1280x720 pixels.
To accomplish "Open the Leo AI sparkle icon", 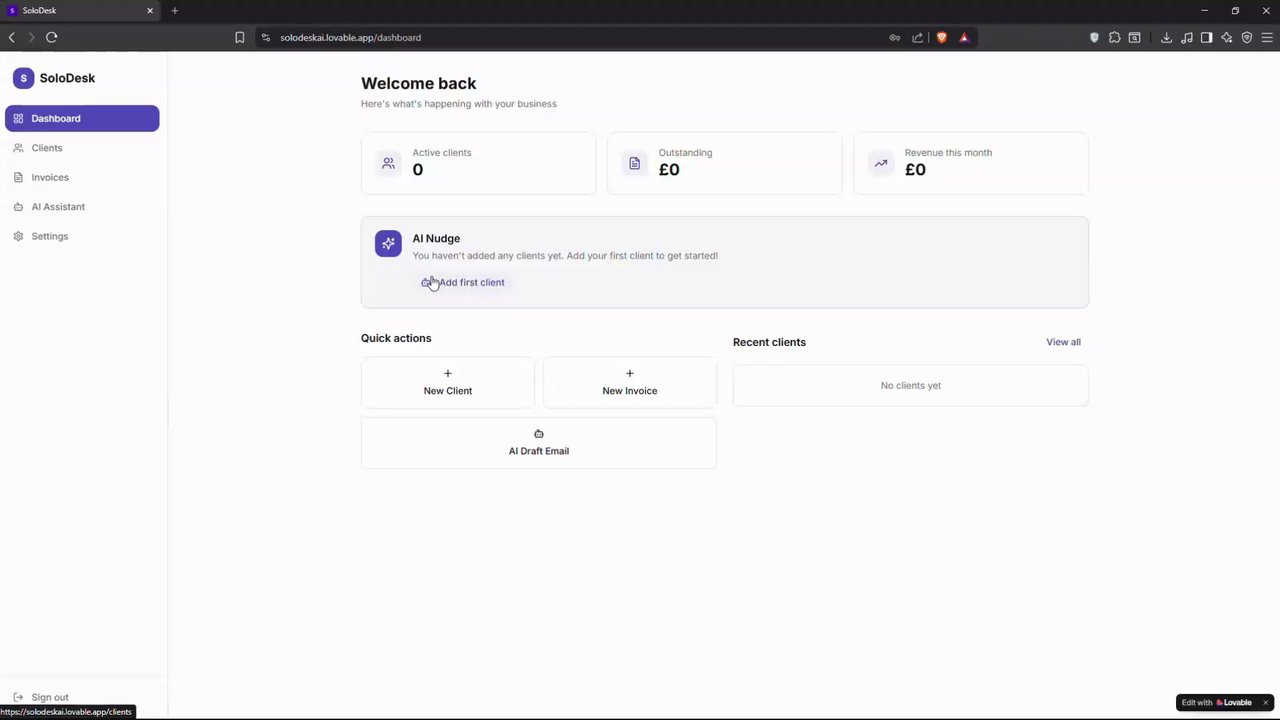I will point(1227,37).
